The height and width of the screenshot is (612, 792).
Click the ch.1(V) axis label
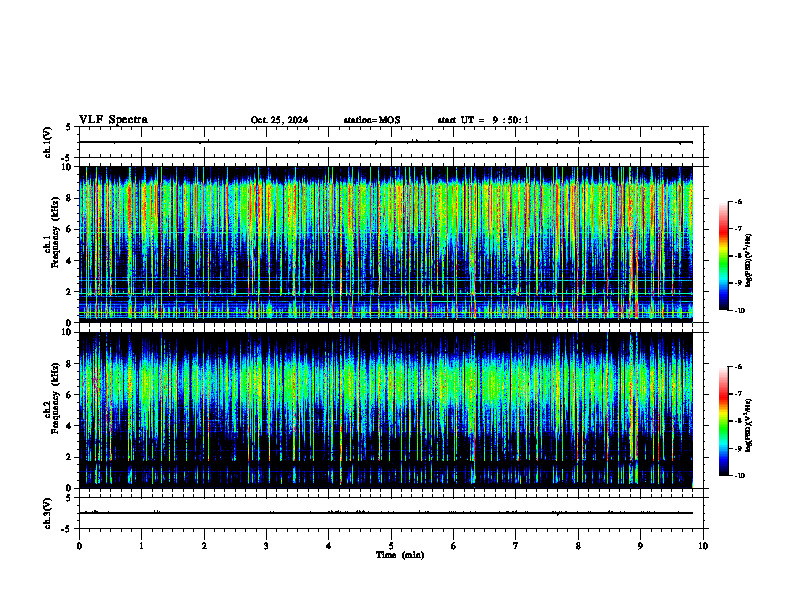pos(48,142)
